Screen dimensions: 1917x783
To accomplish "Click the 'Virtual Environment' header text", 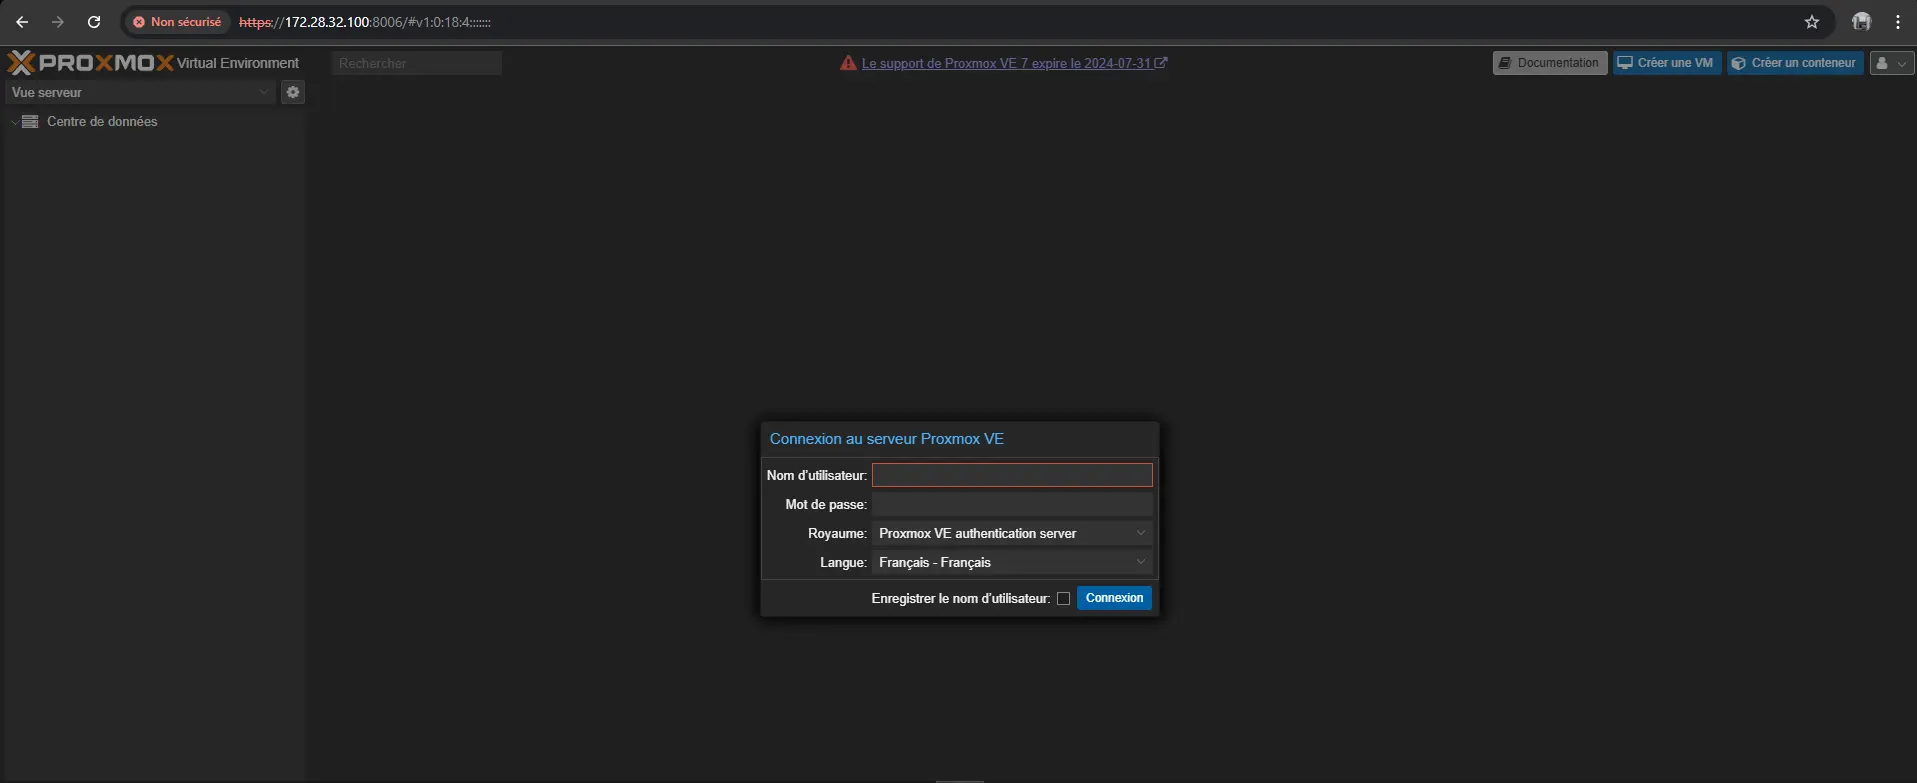I will pos(238,63).
